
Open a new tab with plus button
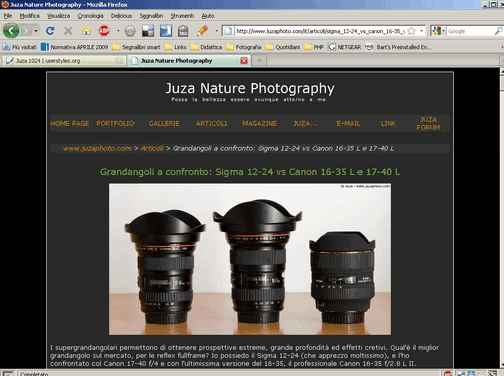(259, 61)
